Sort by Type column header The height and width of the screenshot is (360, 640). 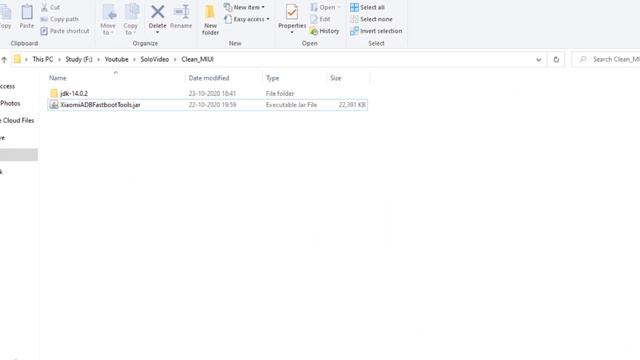click(272, 78)
